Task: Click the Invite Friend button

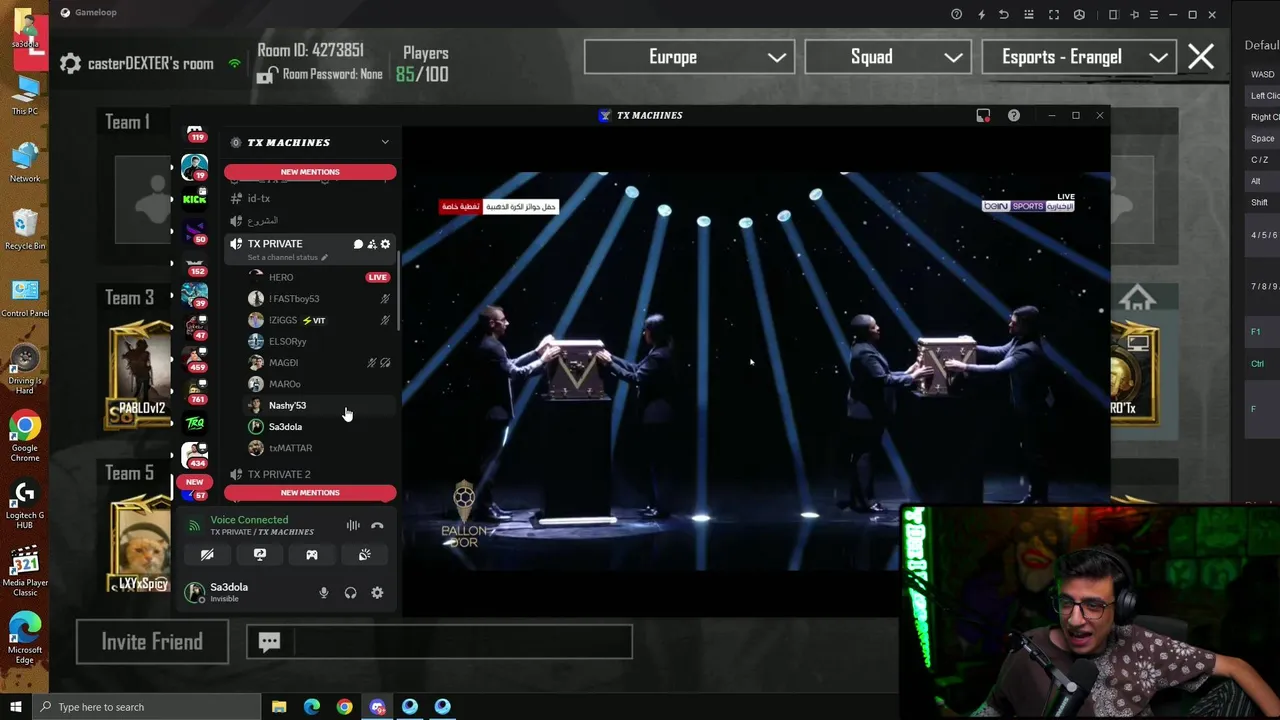Action: click(152, 642)
